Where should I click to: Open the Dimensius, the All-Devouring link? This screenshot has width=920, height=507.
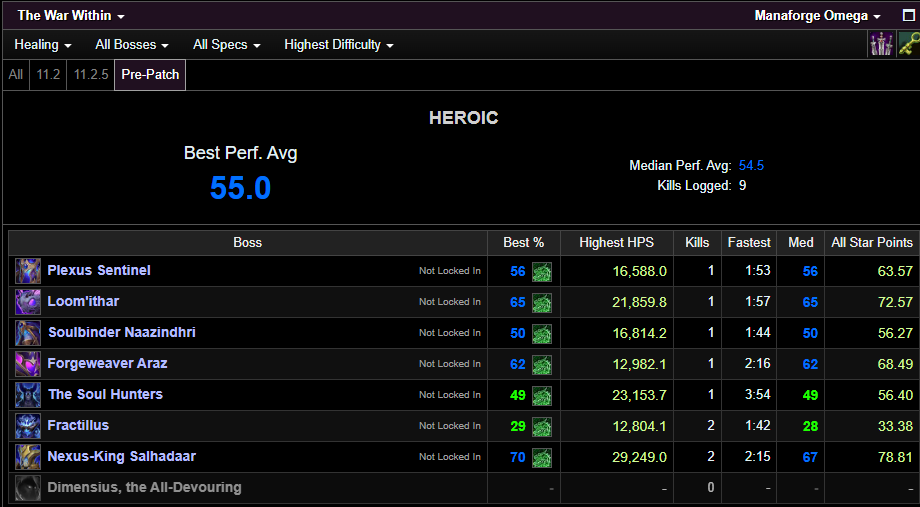pyautogui.click(x=144, y=488)
